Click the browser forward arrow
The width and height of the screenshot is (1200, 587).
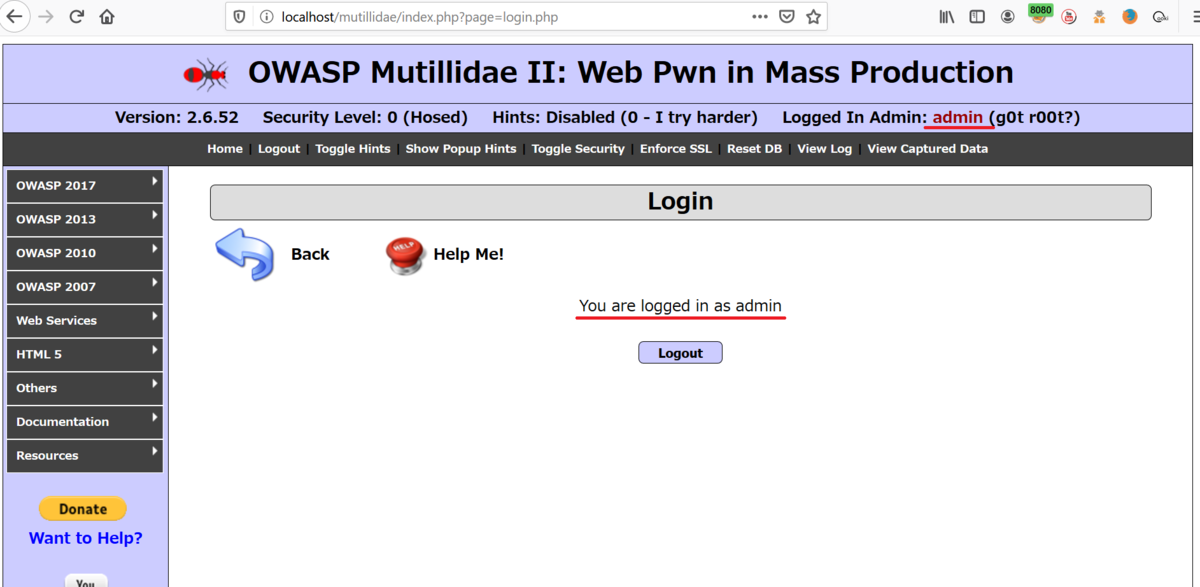(46, 17)
